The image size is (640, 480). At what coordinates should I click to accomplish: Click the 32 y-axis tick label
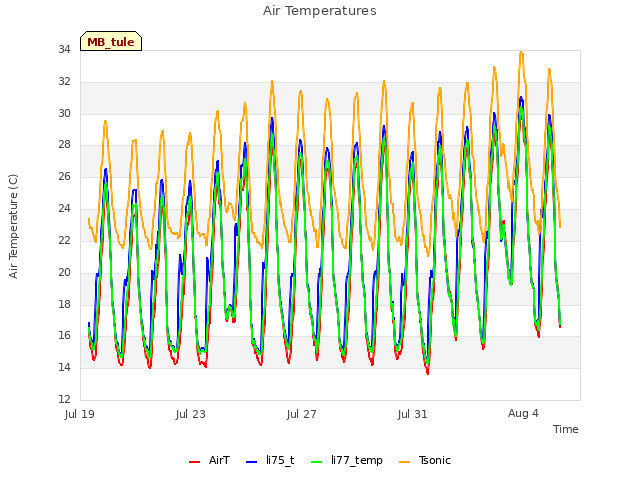pos(64,82)
